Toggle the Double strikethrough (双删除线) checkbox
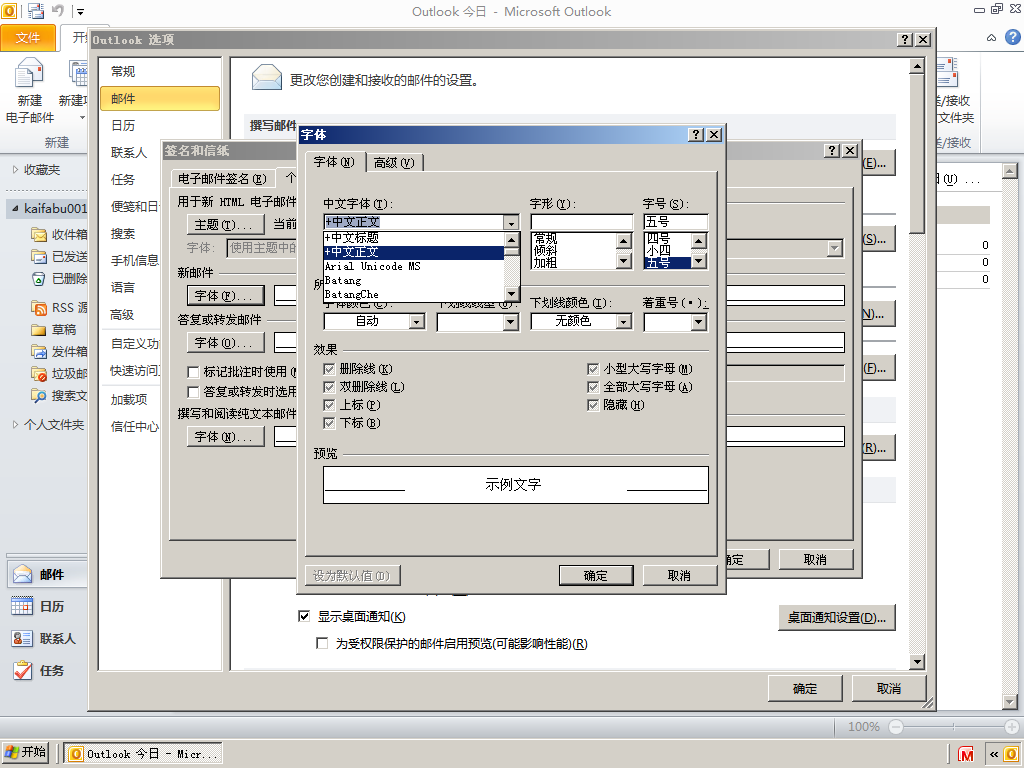This screenshot has height=768, width=1024. (329, 387)
